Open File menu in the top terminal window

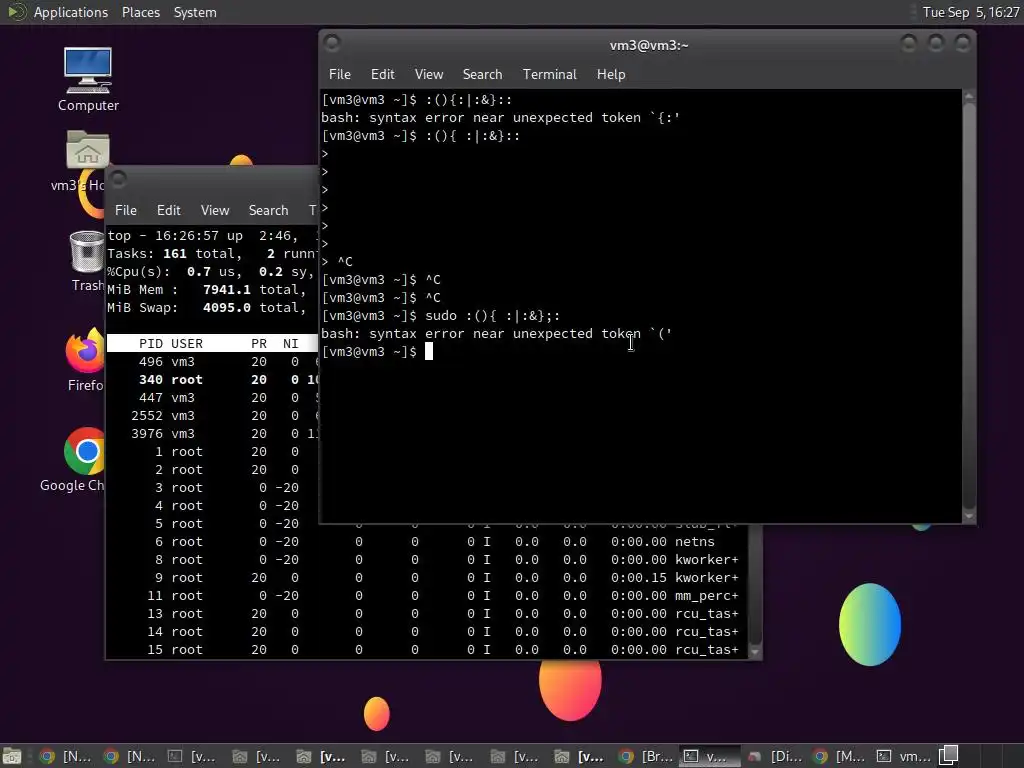(x=125, y=210)
